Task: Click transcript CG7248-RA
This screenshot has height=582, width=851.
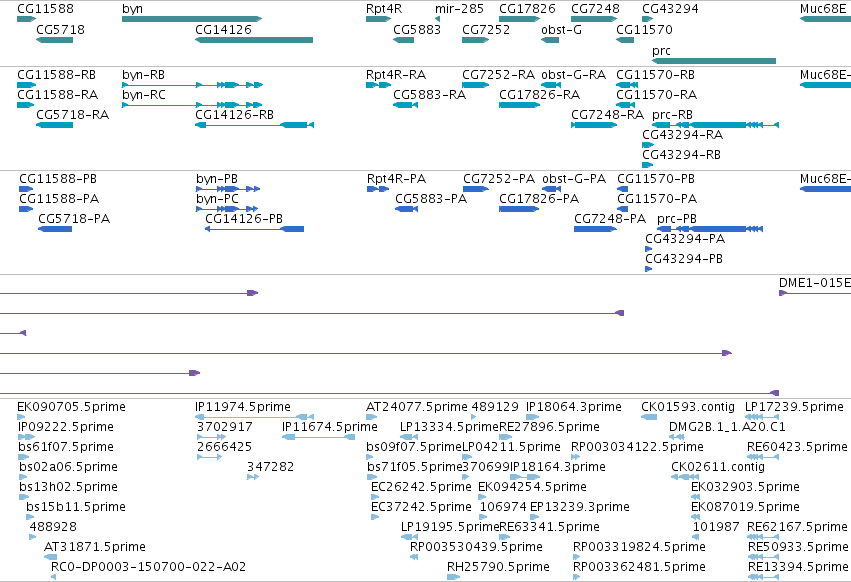Action: pos(594,125)
